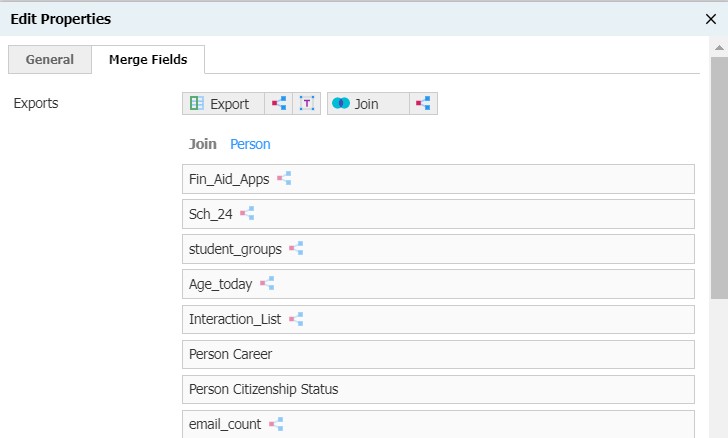Select the Person Citizenship Status row

(x=438, y=389)
